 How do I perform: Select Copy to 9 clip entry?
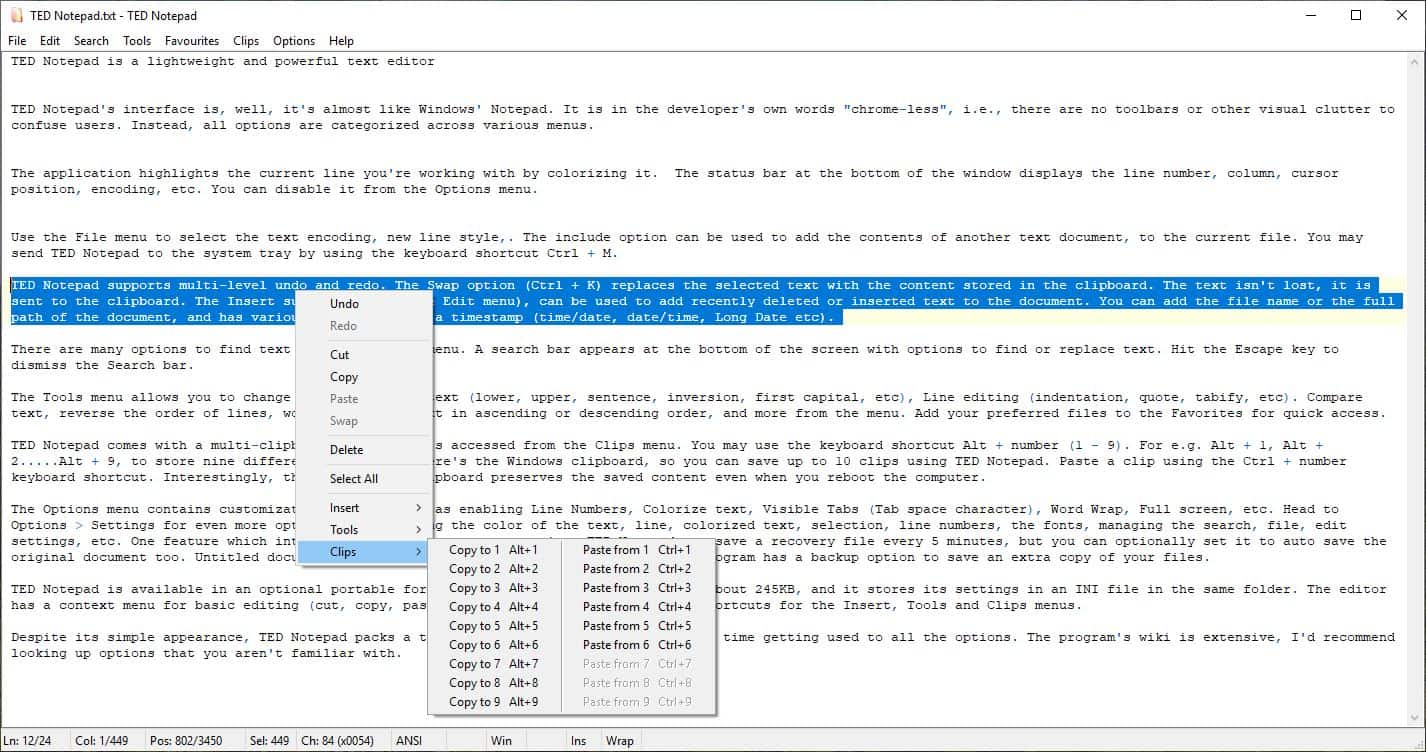[x=495, y=702]
